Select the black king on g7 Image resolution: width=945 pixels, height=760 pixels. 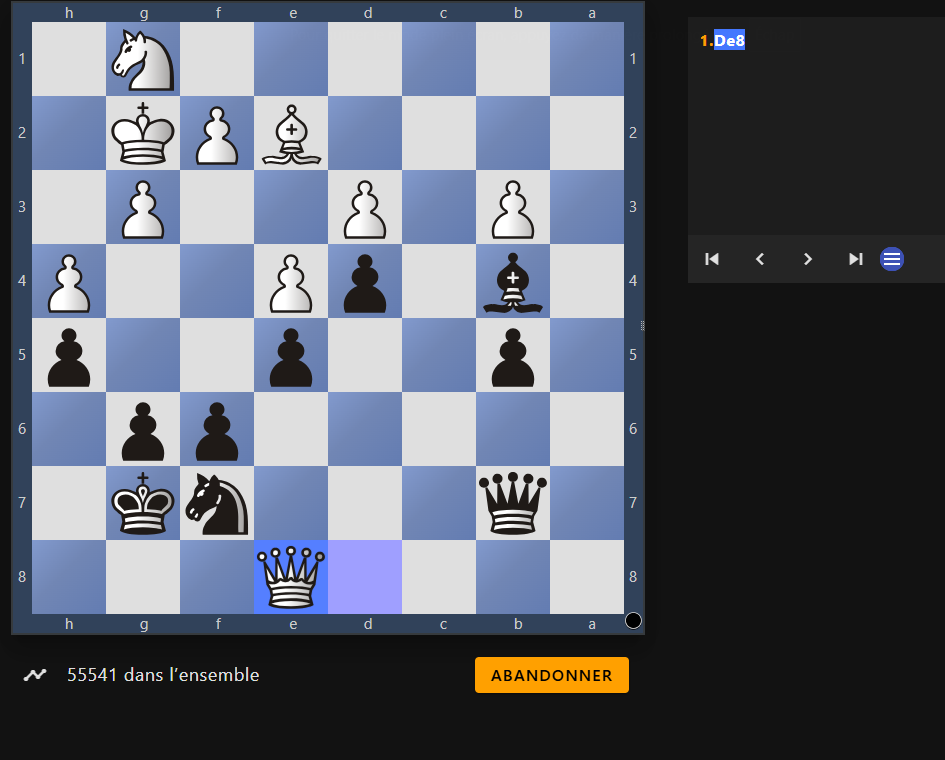click(x=143, y=503)
